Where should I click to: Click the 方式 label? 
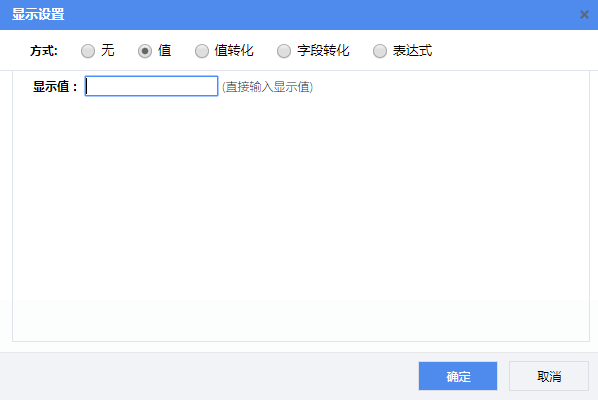[43, 51]
